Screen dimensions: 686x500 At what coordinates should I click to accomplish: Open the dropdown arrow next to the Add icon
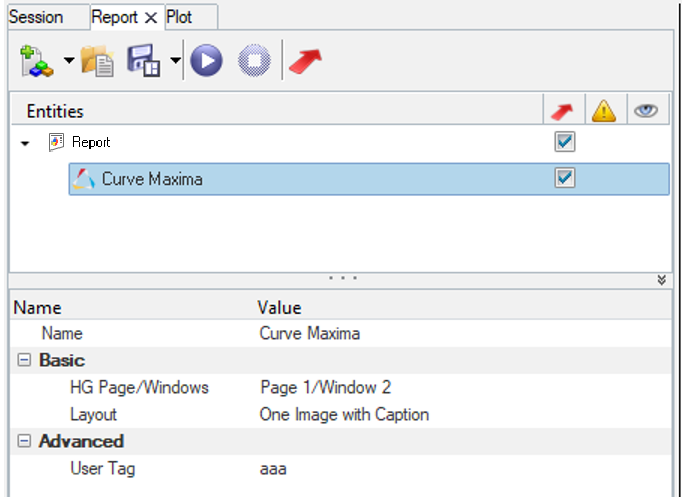(x=68, y=61)
